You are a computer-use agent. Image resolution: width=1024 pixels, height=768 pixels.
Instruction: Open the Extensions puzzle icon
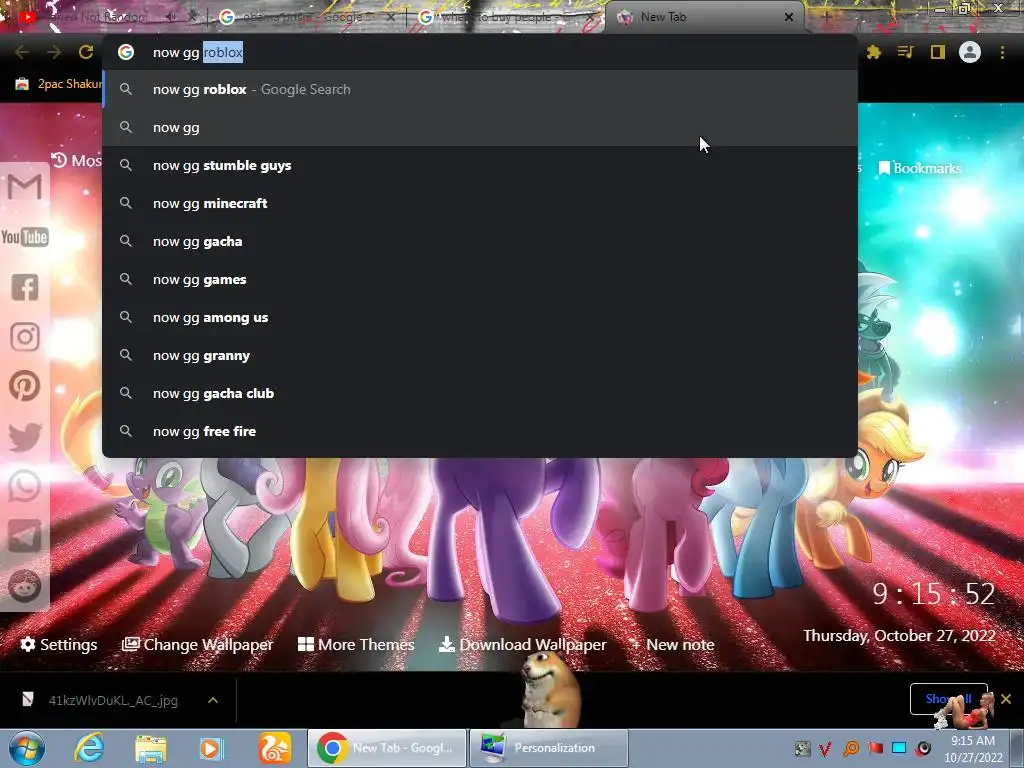(874, 52)
